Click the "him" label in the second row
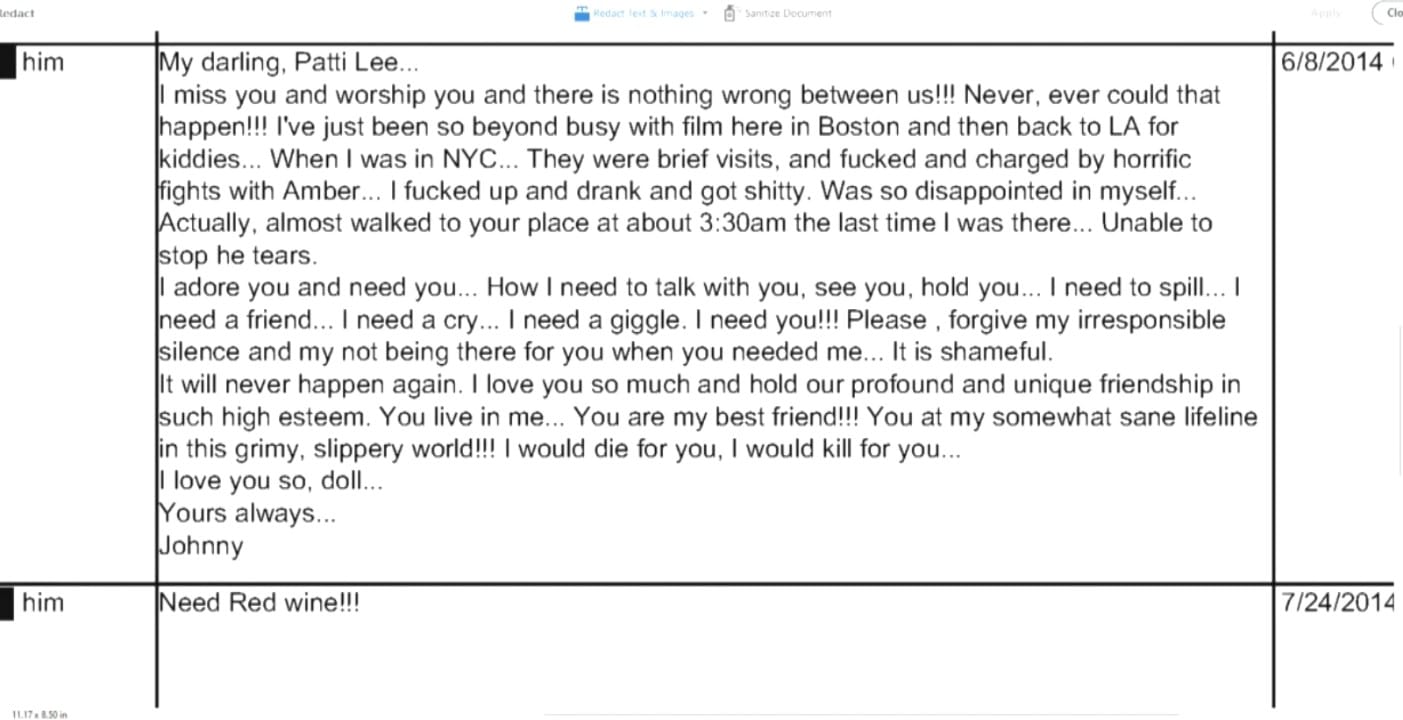This screenshot has height=720, width=1403. [42, 602]
